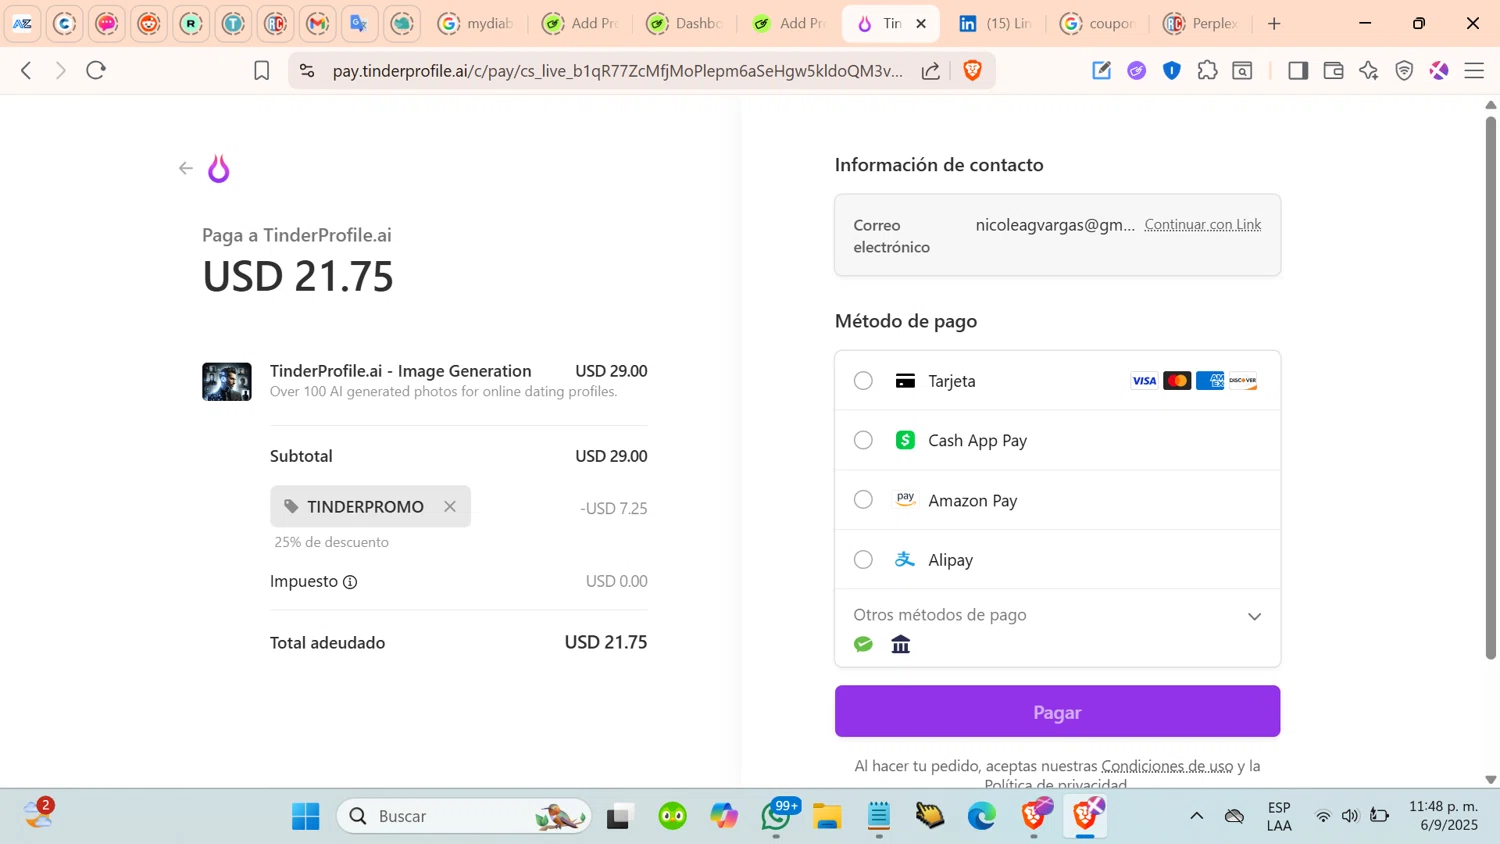Click the credit card icon beside Tarjeta
The width and height of the screenshot is (1500, 844).
click(905, 381)
